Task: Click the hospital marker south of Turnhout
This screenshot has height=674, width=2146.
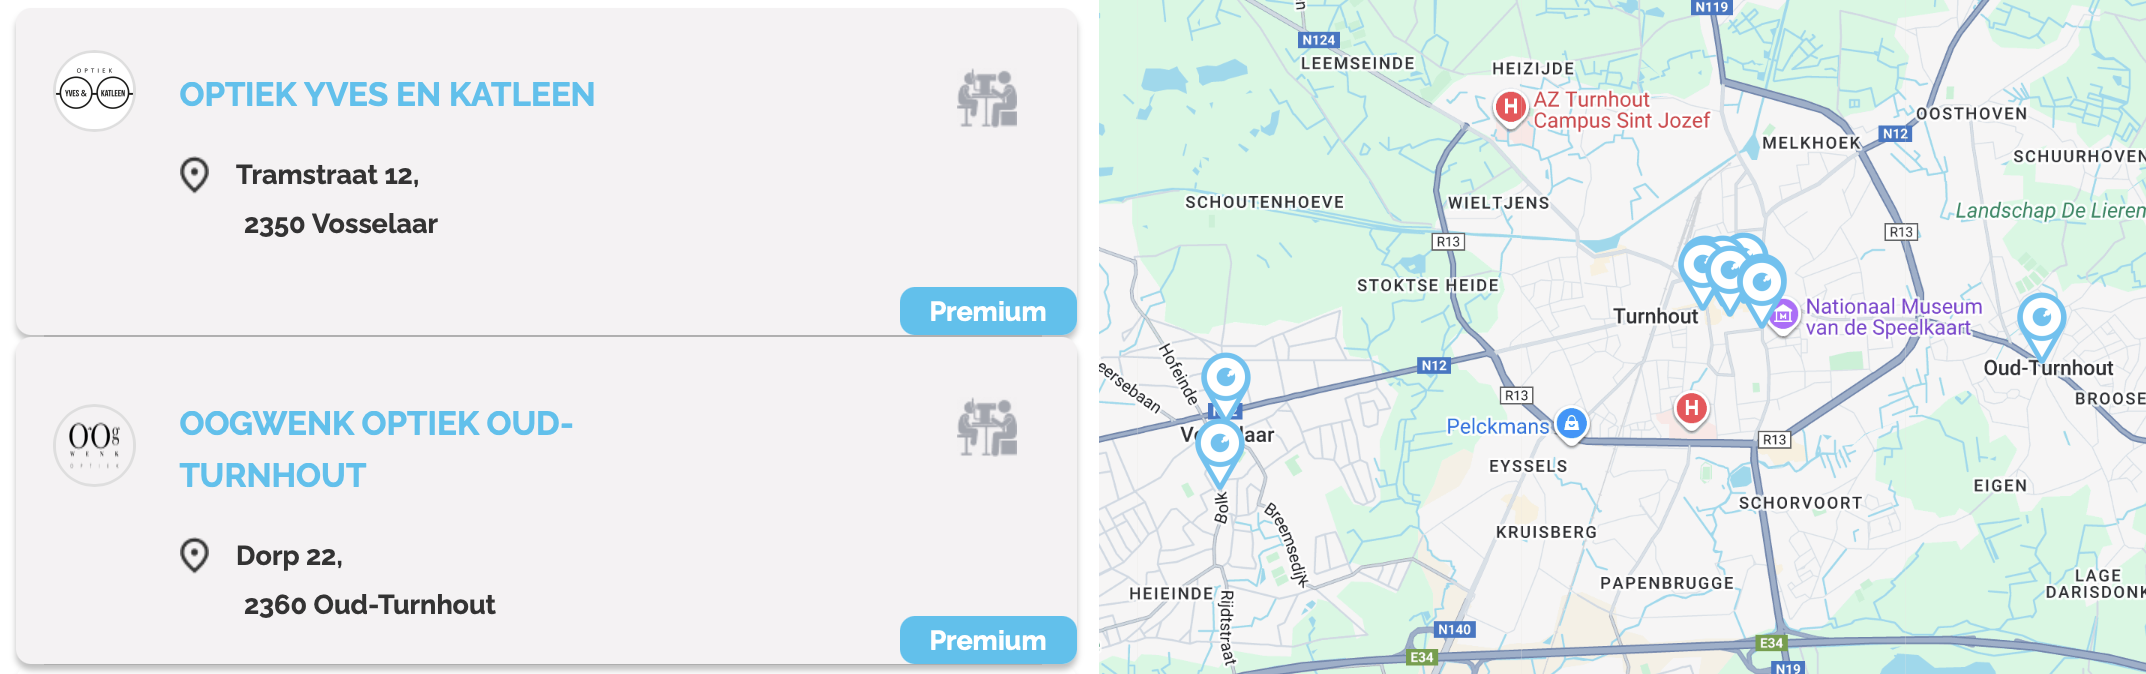Action: (1691, 410)
